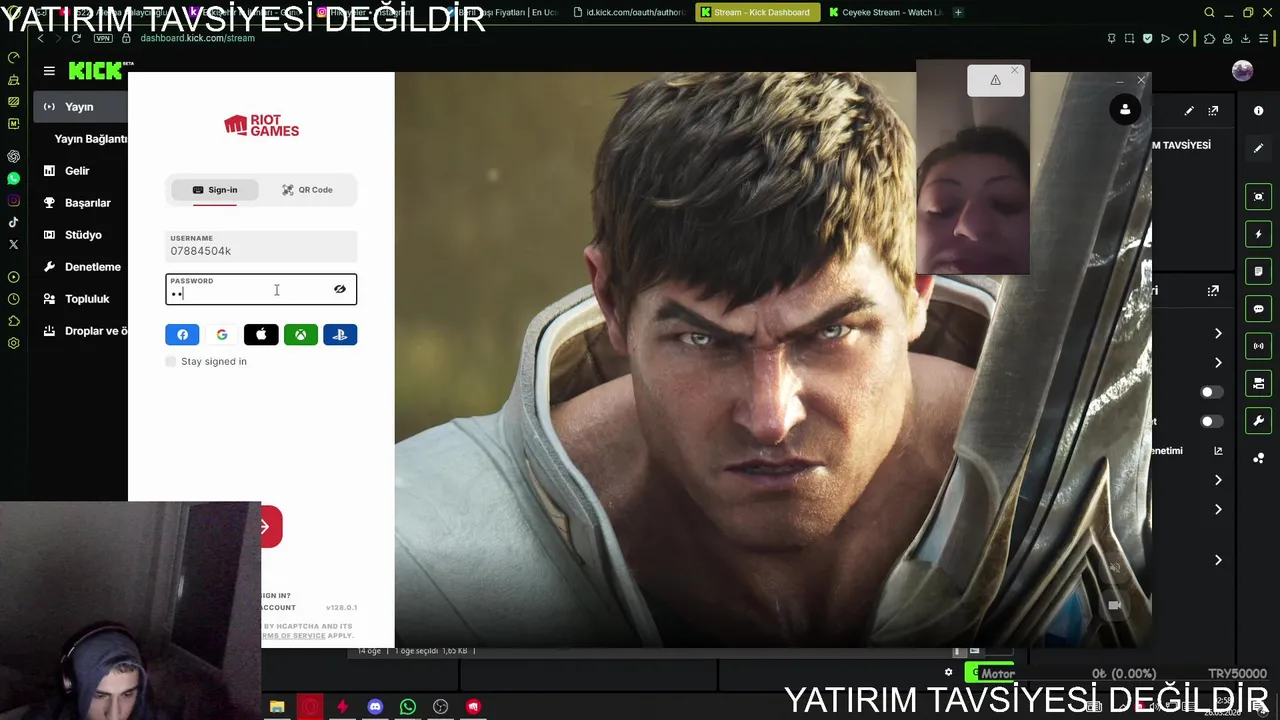Enable the Stay signed in checkbox

click(171, 361)
